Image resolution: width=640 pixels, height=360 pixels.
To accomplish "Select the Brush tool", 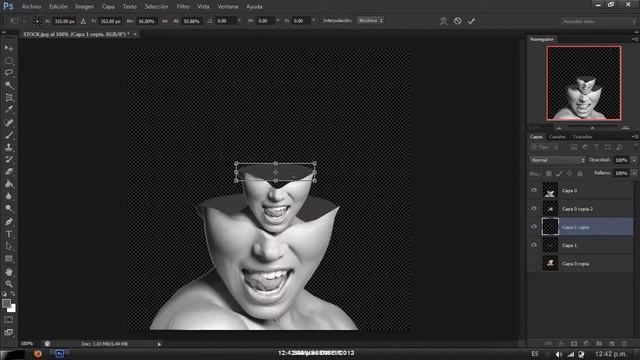I will pos(9,135).
